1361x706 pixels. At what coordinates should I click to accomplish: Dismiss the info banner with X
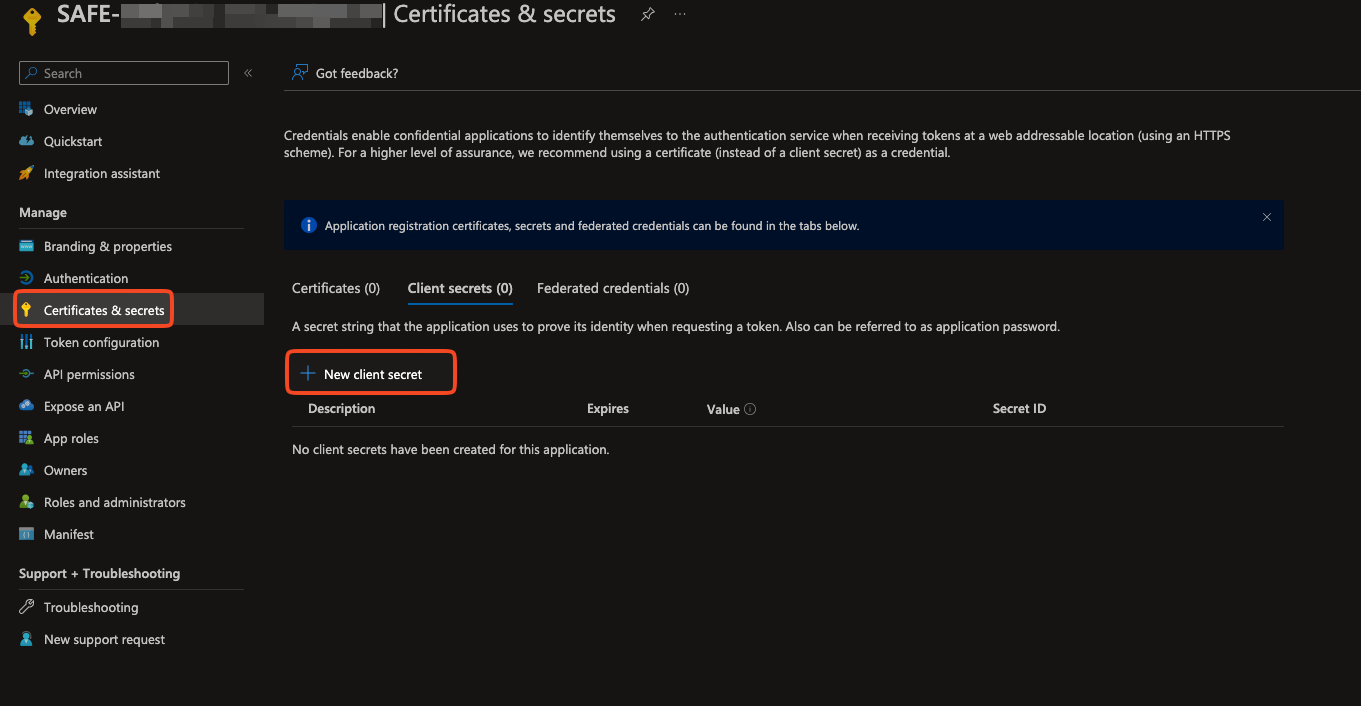1267,216
